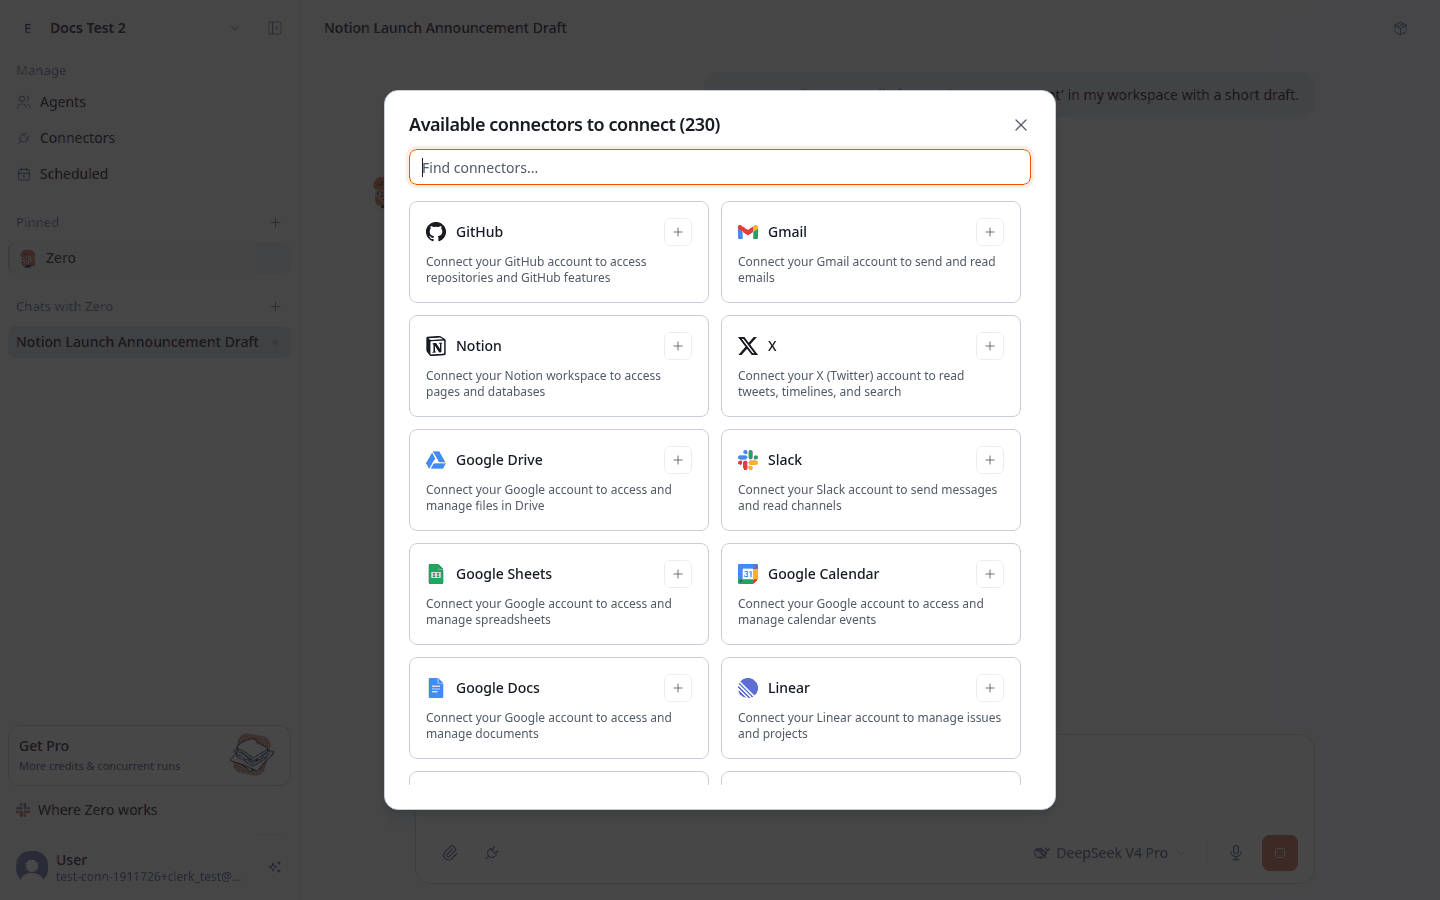Image resolution: width=1440 pixels, height=900 pixels.
Task: Click the Linear connector description text
Action: pyautogui.click(x=869, y=726)
